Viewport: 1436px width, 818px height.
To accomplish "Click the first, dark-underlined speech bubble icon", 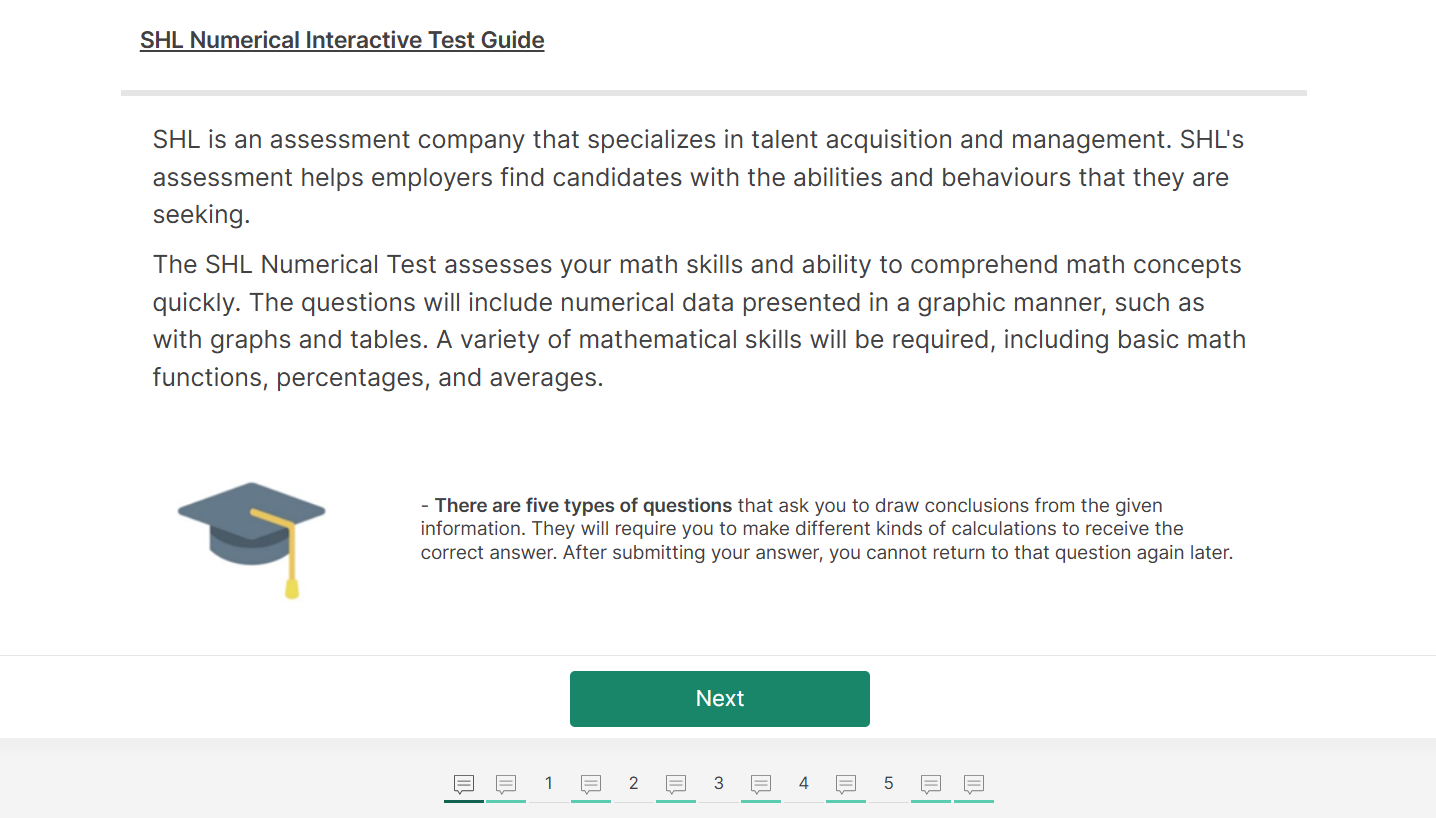I will 463,784.
